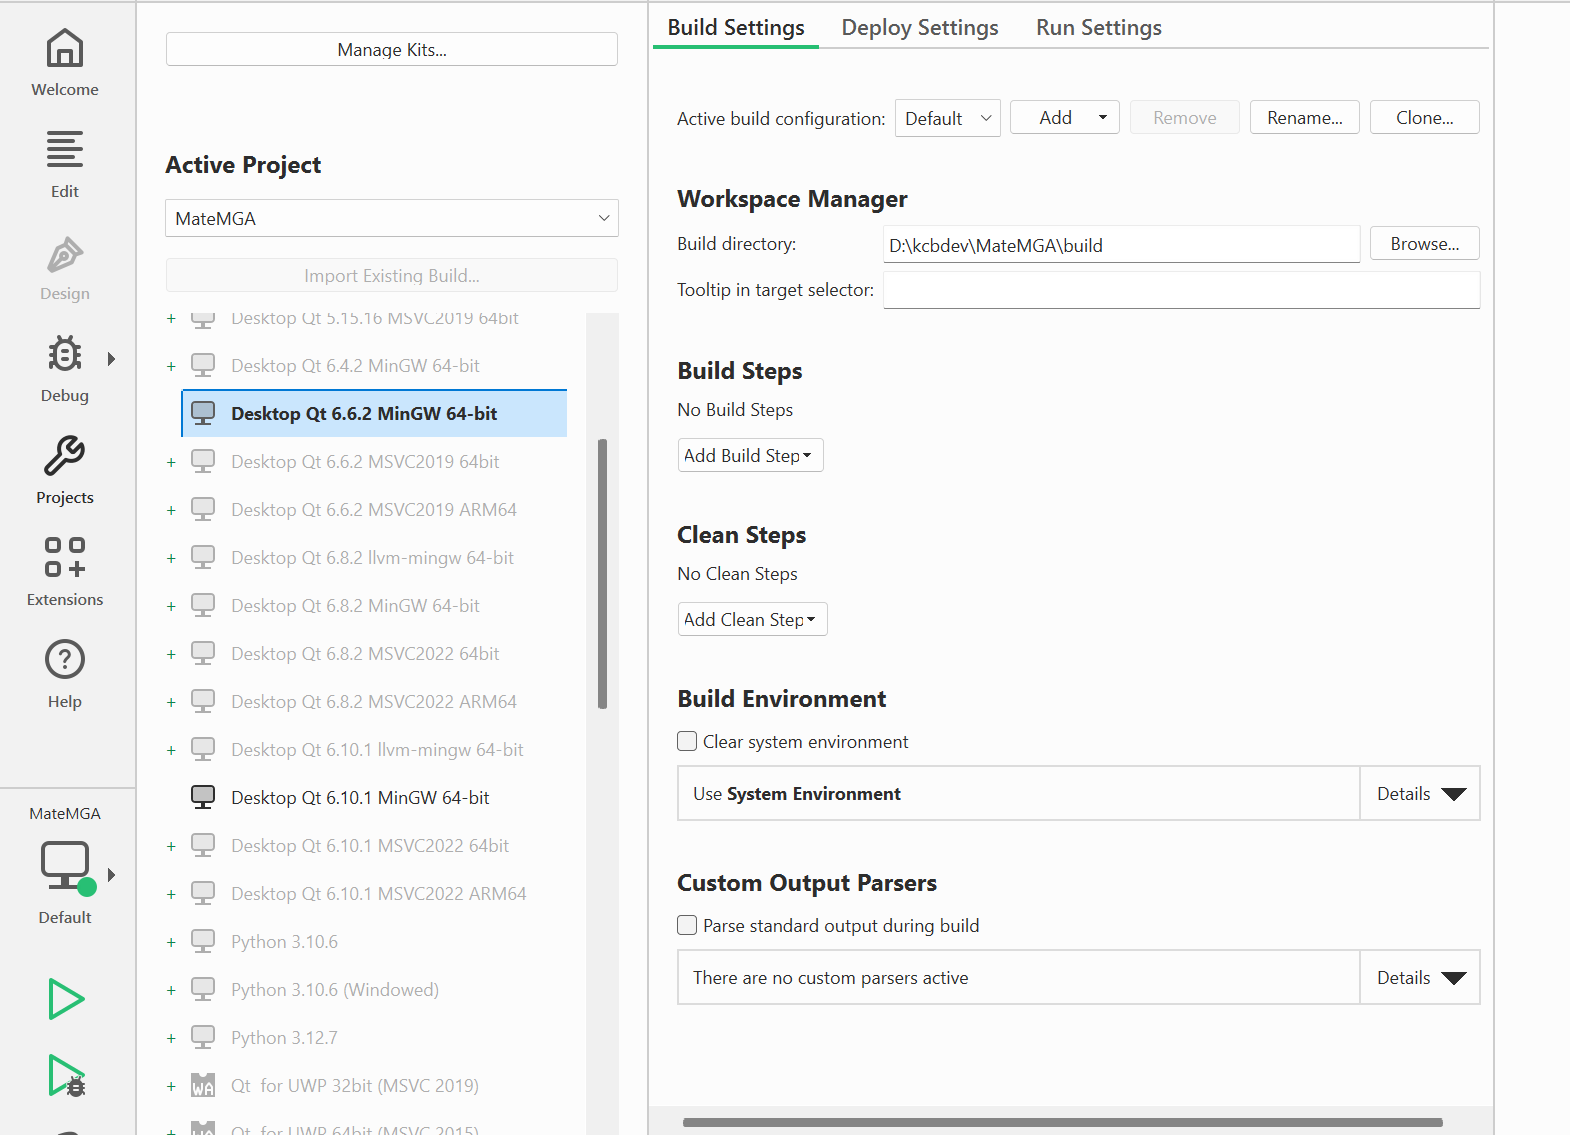The width and height of the screenshot is (1570, 1135).
Task: Open Debug mode in sidebar
Action: click(65, 368)
